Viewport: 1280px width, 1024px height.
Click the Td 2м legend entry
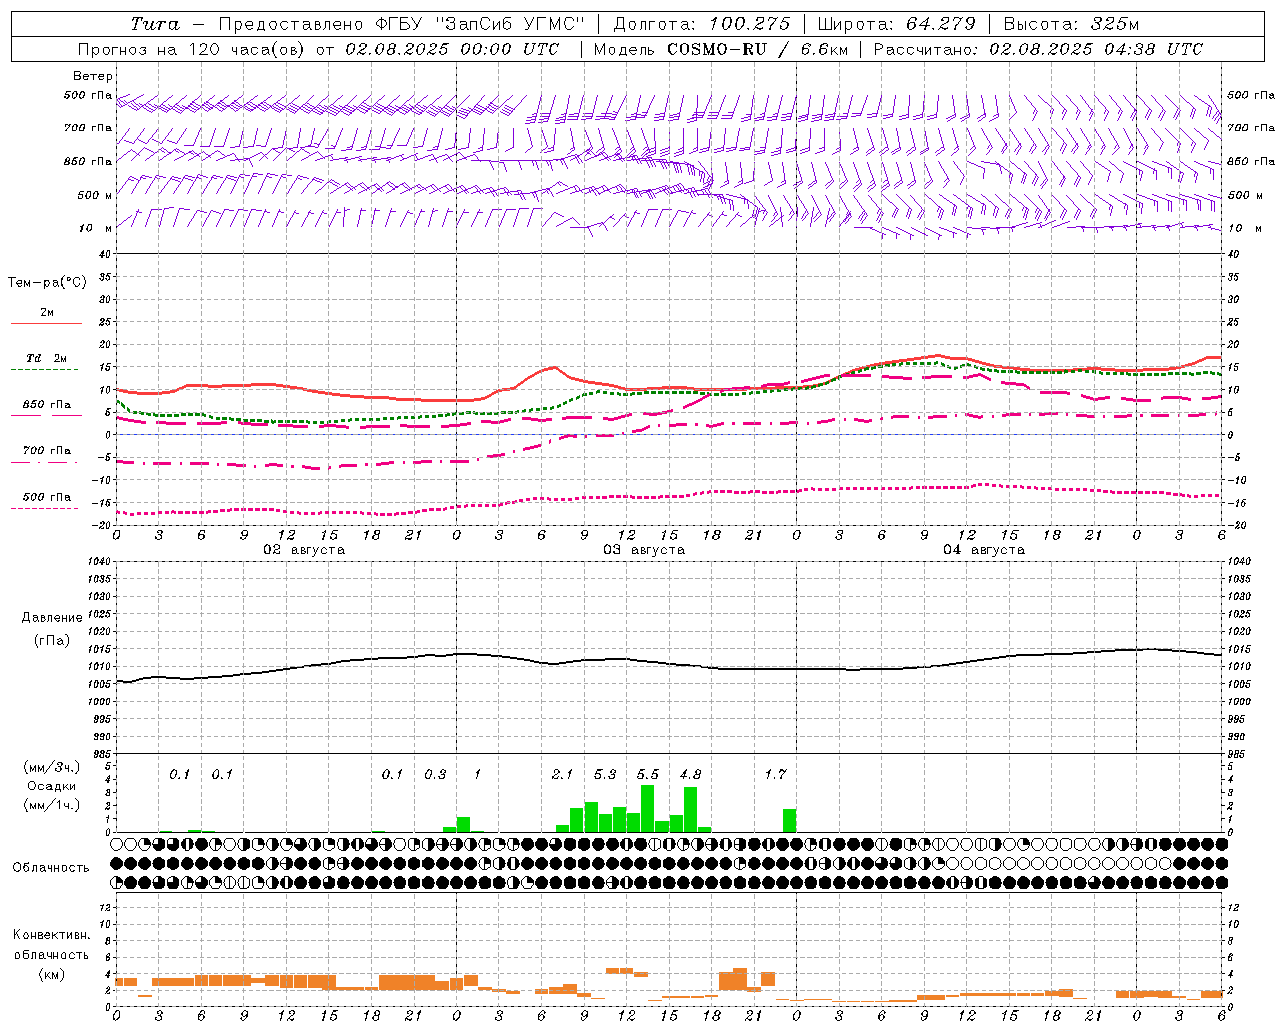click(x=46, y=358)
